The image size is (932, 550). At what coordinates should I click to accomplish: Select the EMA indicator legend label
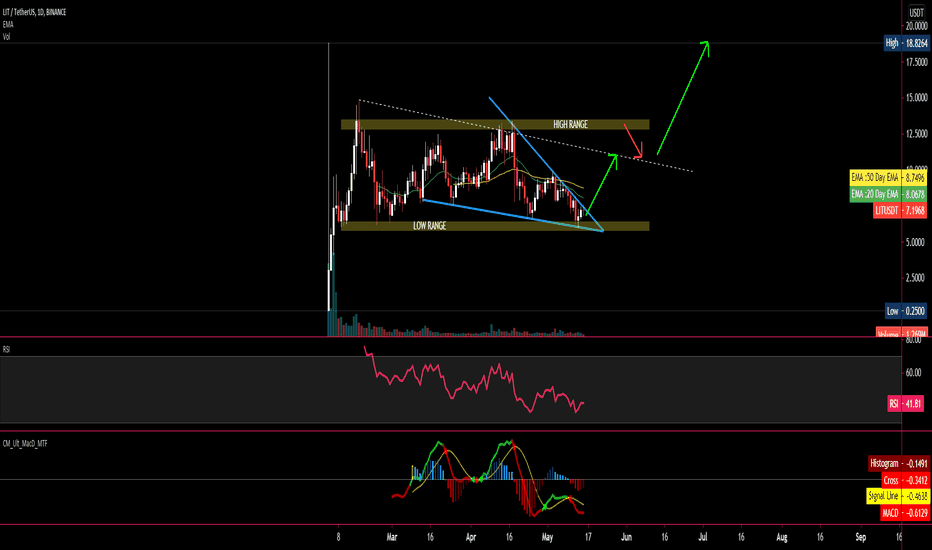pyautogui.click(x=8, y=24)
